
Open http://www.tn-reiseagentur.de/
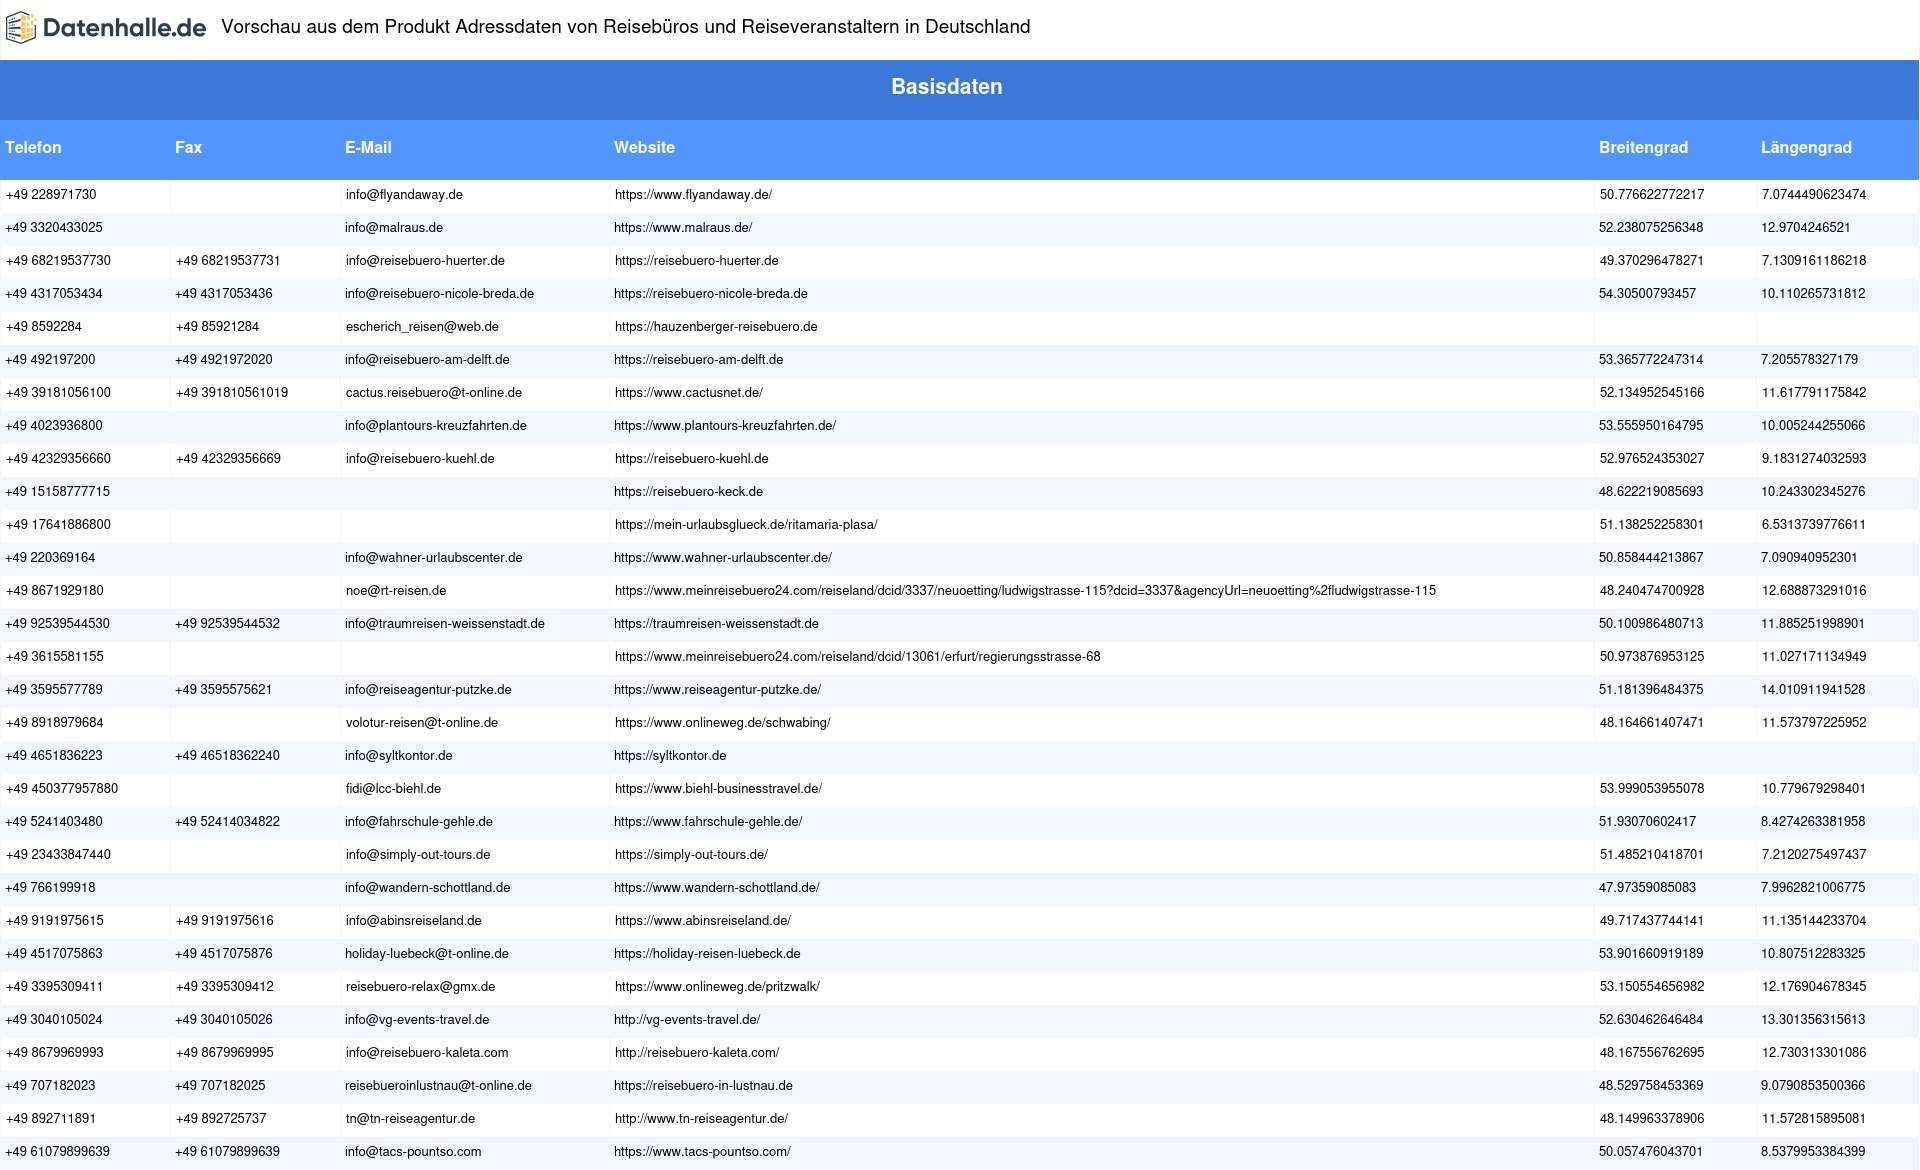tap(701, 1119)
